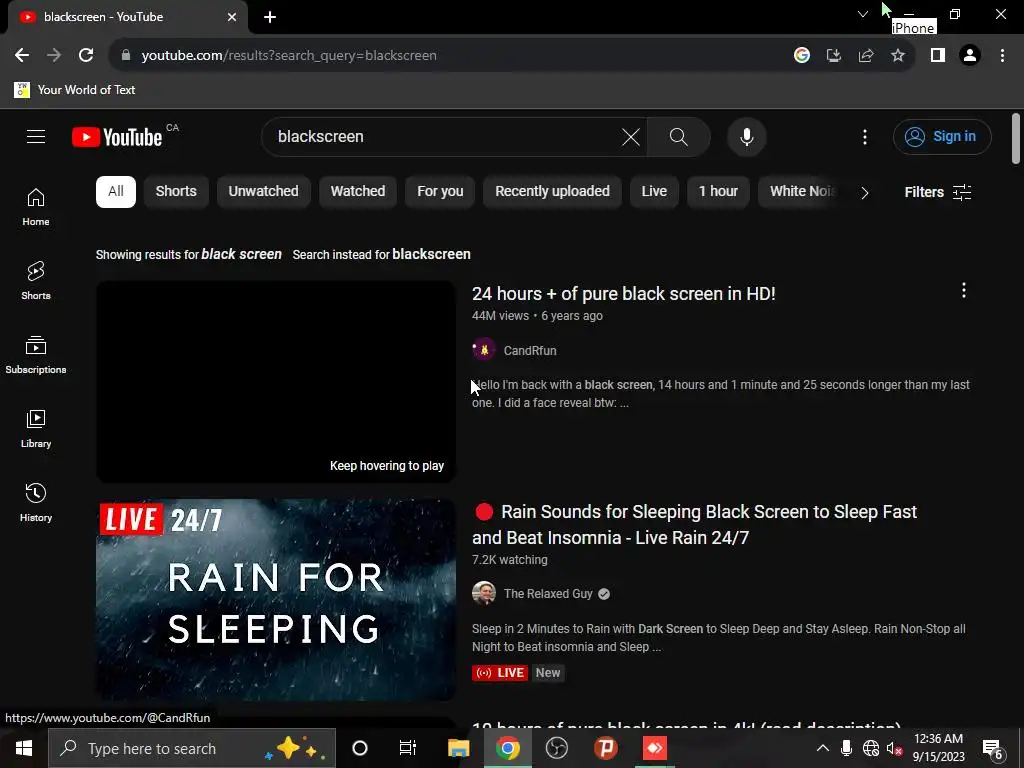Select the All filter chip
The height and width of the screenshot is (768, 1024).
point(116,191)
